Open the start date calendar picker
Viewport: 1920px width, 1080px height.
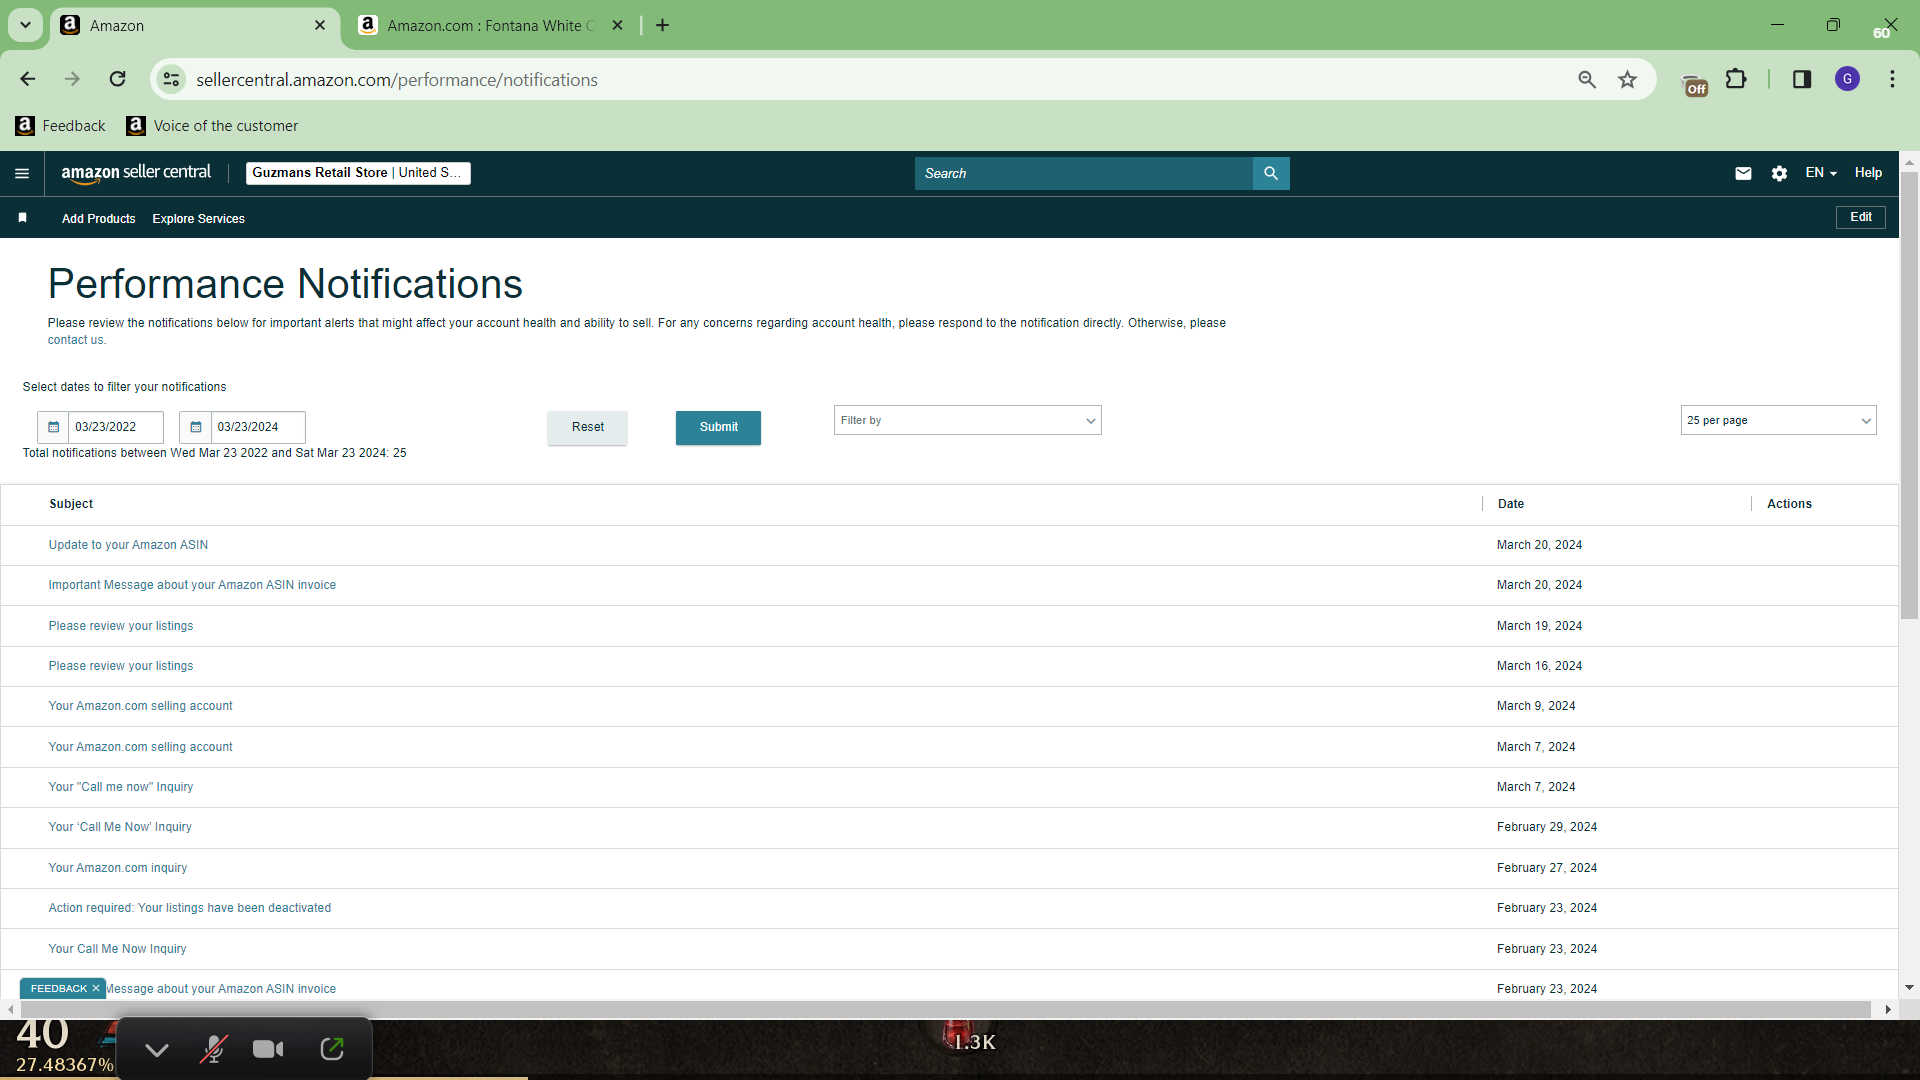[54, 427]
